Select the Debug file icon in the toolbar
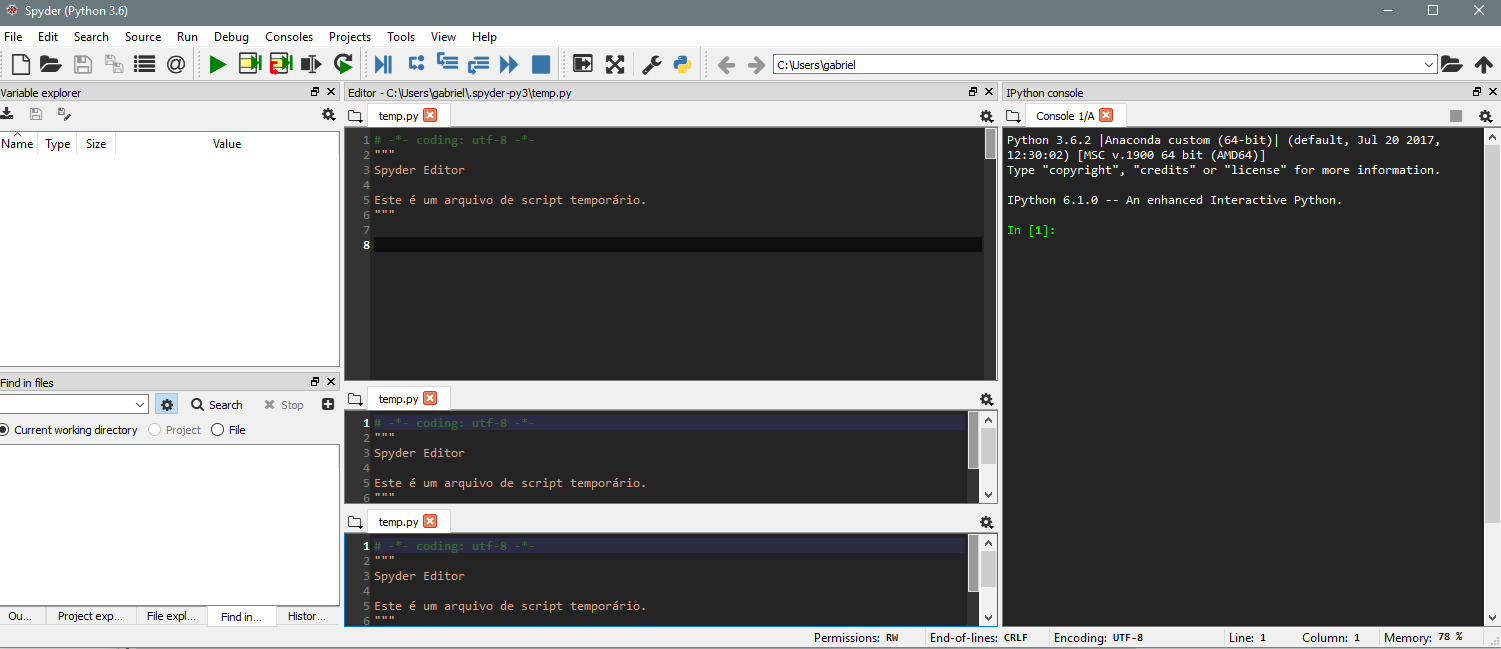Screen dimensions: 1501x649 pos(383,63)
